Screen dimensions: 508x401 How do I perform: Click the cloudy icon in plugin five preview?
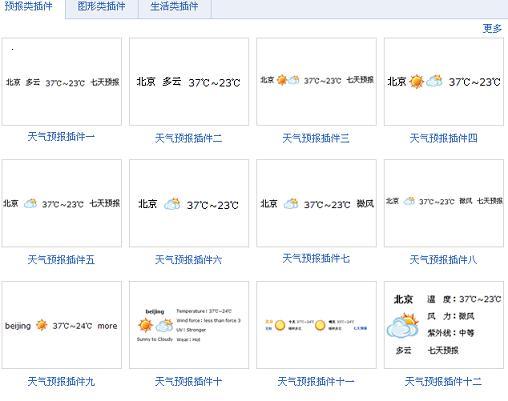pyautogui.click(x=30, y=203)
